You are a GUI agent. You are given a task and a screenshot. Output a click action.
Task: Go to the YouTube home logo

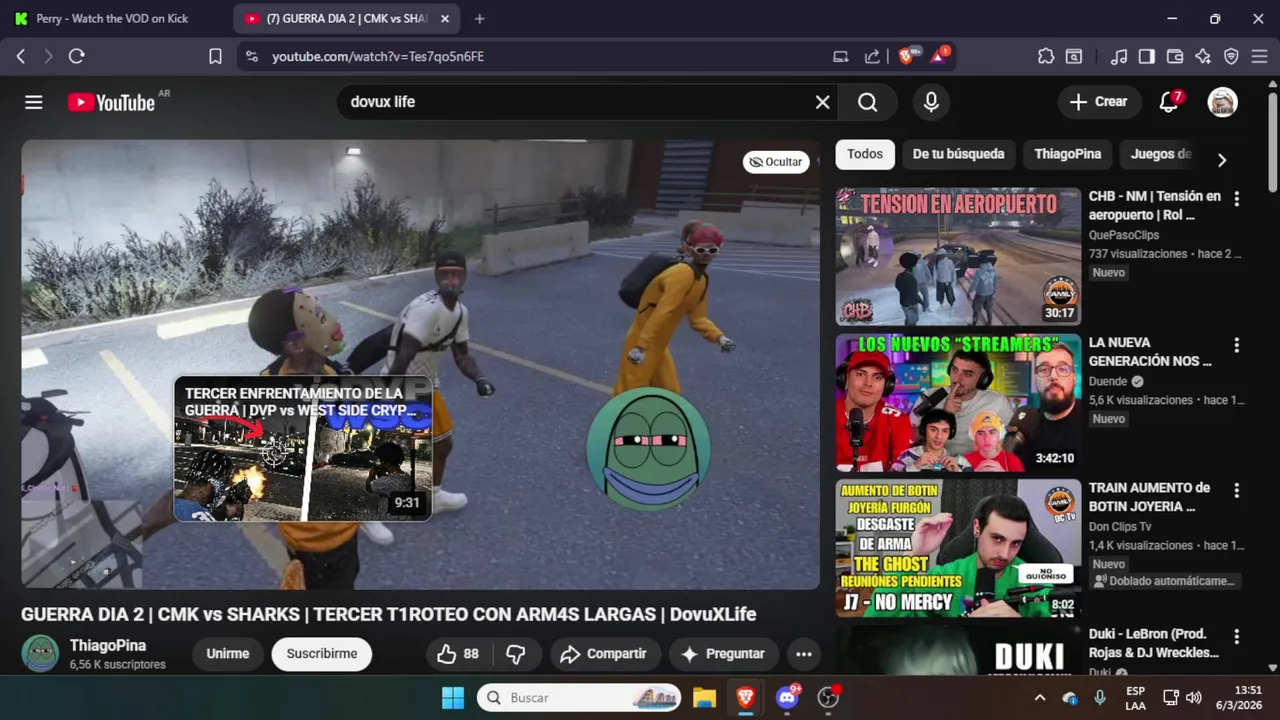(x=111, y=102)
